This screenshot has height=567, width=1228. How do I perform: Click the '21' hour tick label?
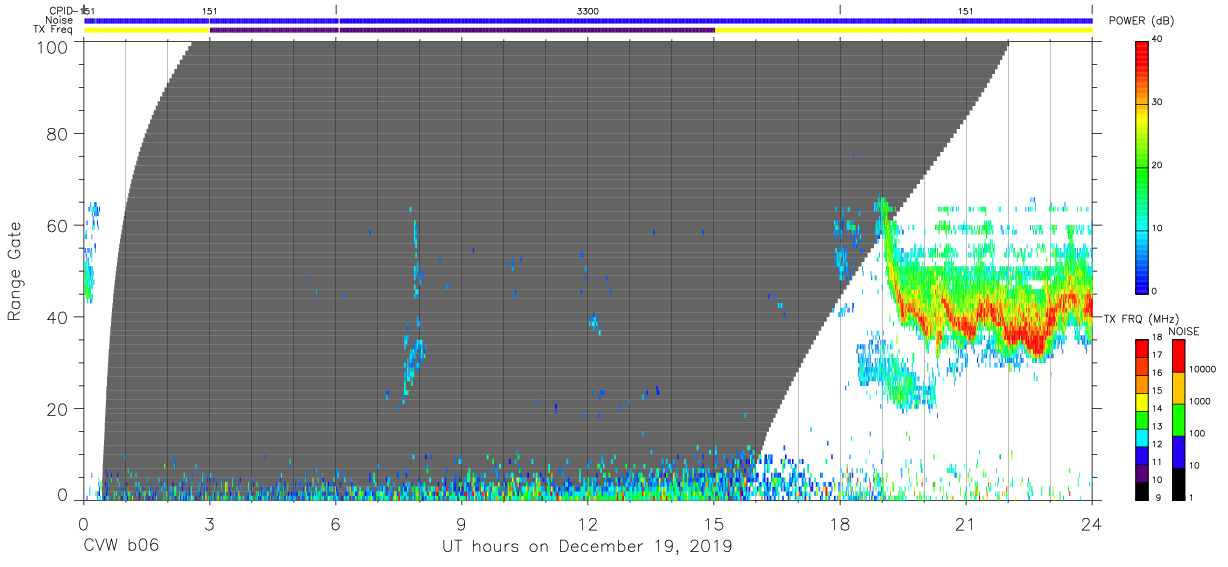click(966, 523)
